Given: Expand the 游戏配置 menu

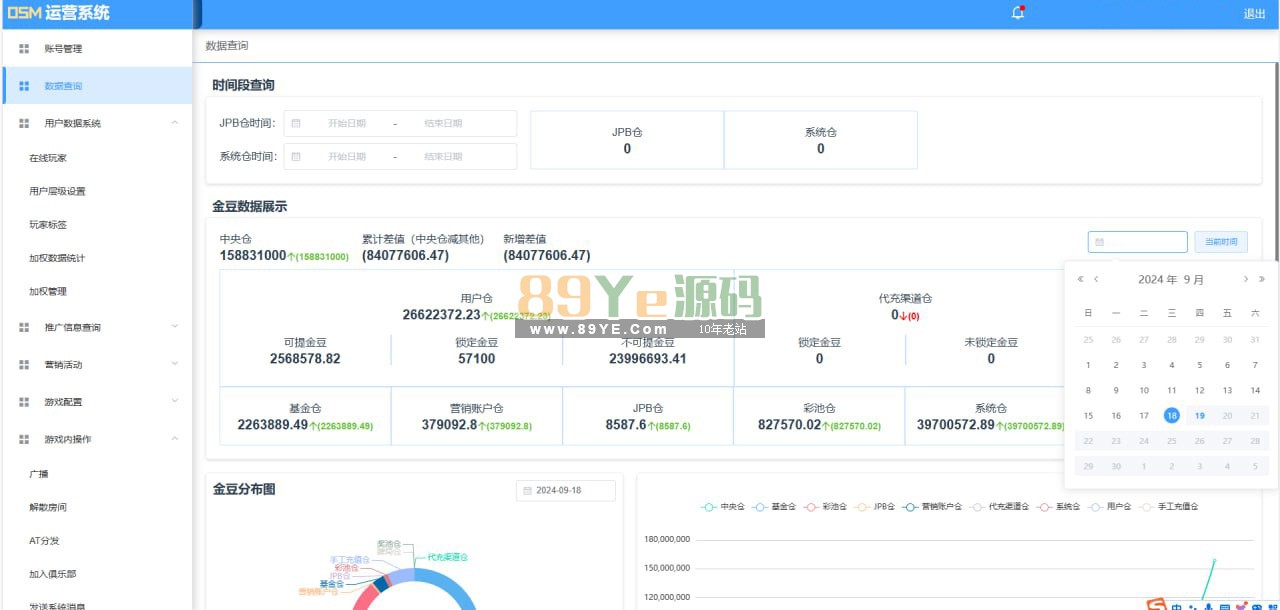Looking at the screenshot, I should click(x=175, y=401).
